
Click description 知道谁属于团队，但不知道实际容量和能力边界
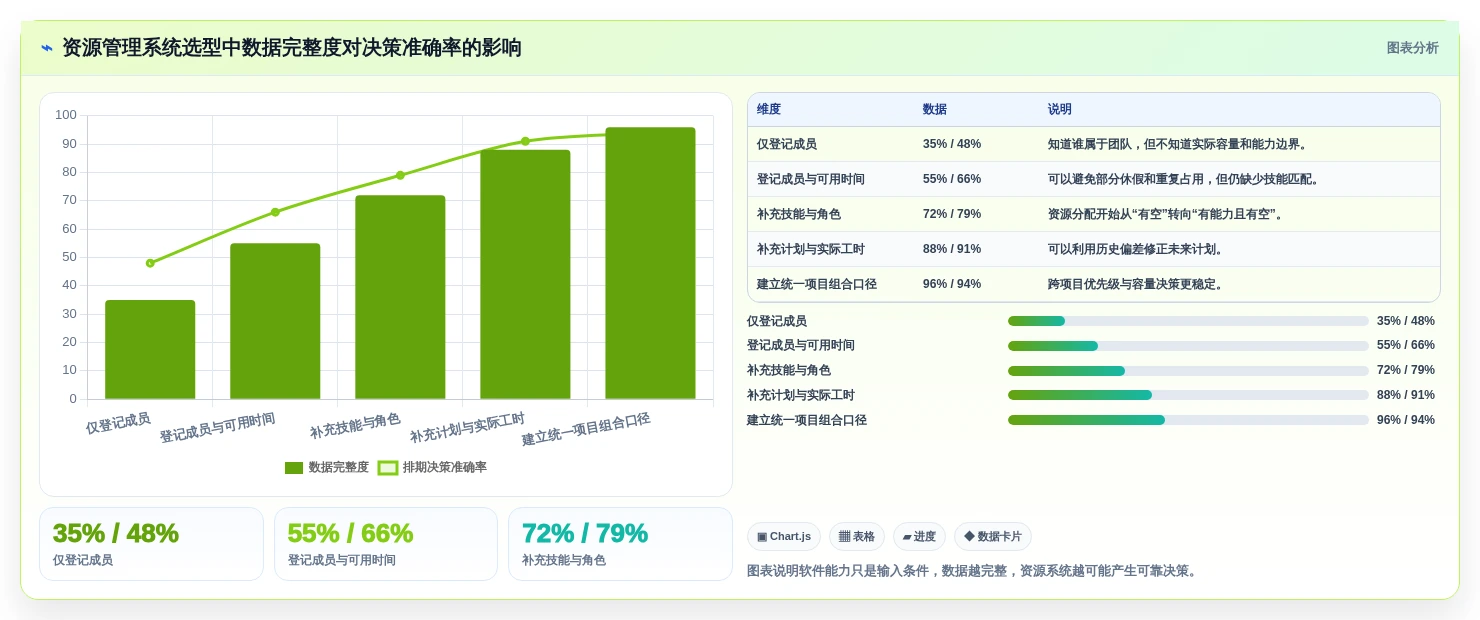[1178, 144]
